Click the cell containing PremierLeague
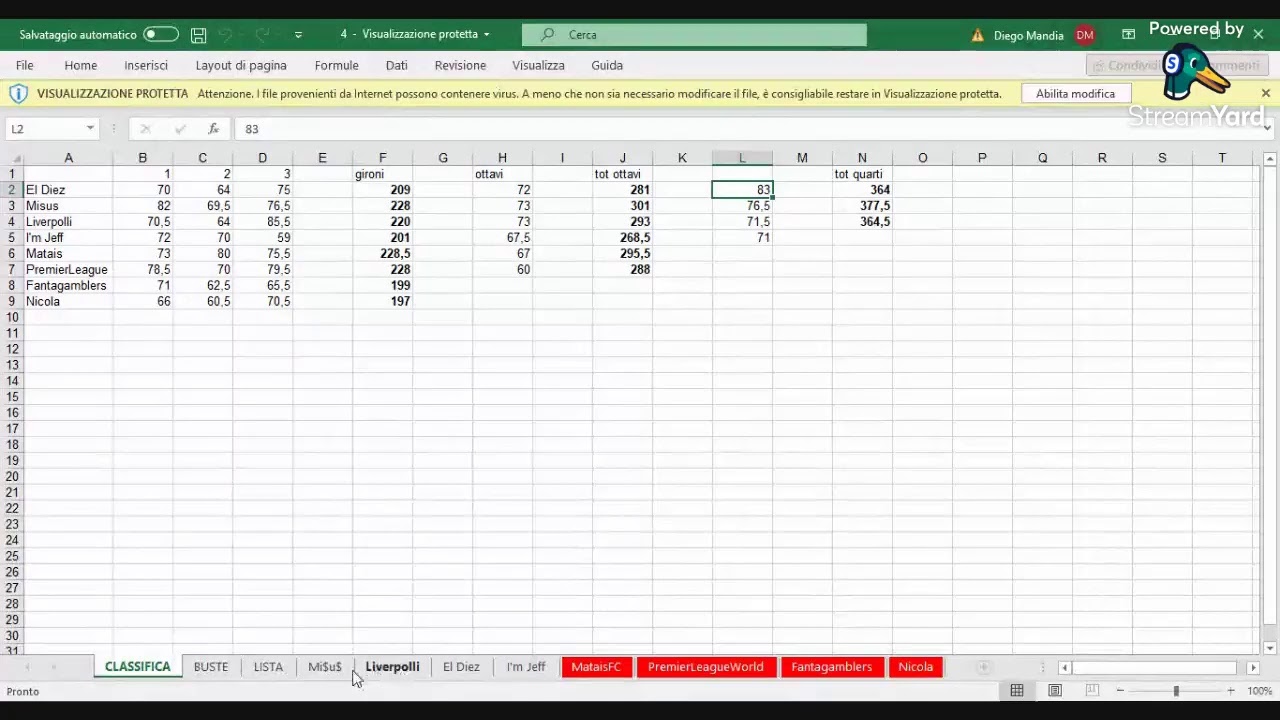Screen dimensions: 1280x720 pyautogui.click(x=68, y=270)
